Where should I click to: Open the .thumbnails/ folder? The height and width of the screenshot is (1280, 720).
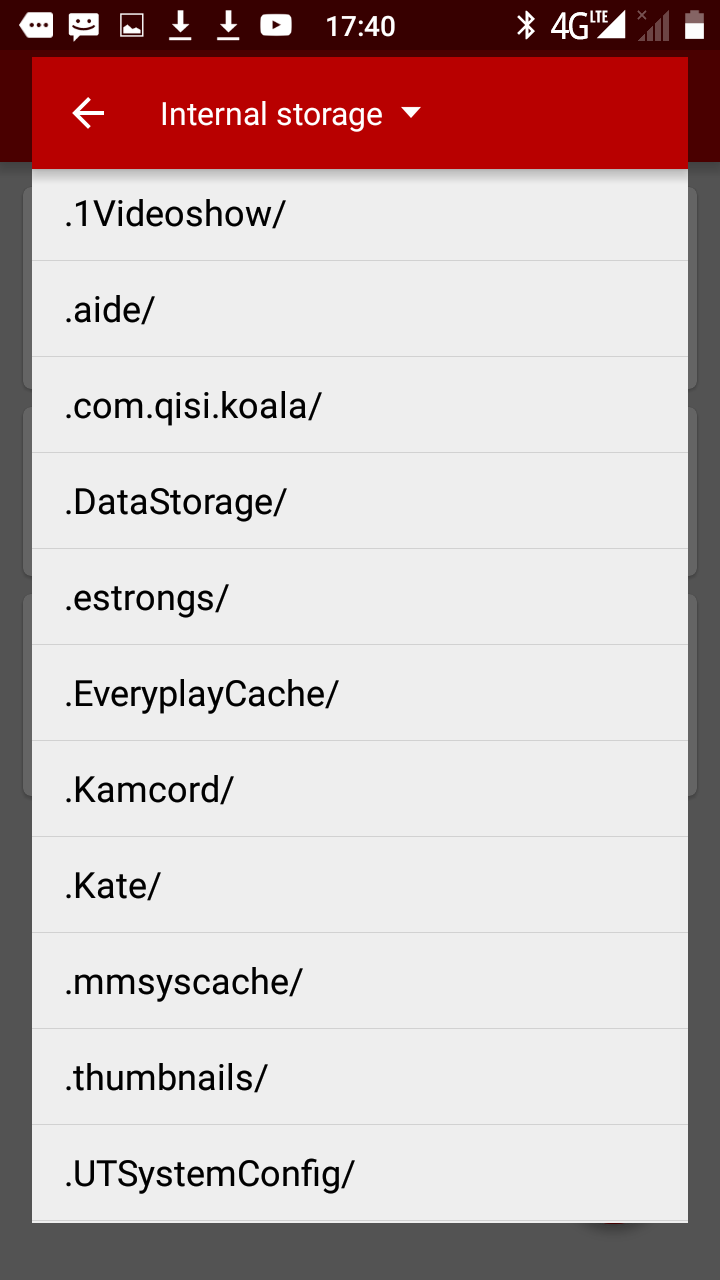pos(360,1077)
